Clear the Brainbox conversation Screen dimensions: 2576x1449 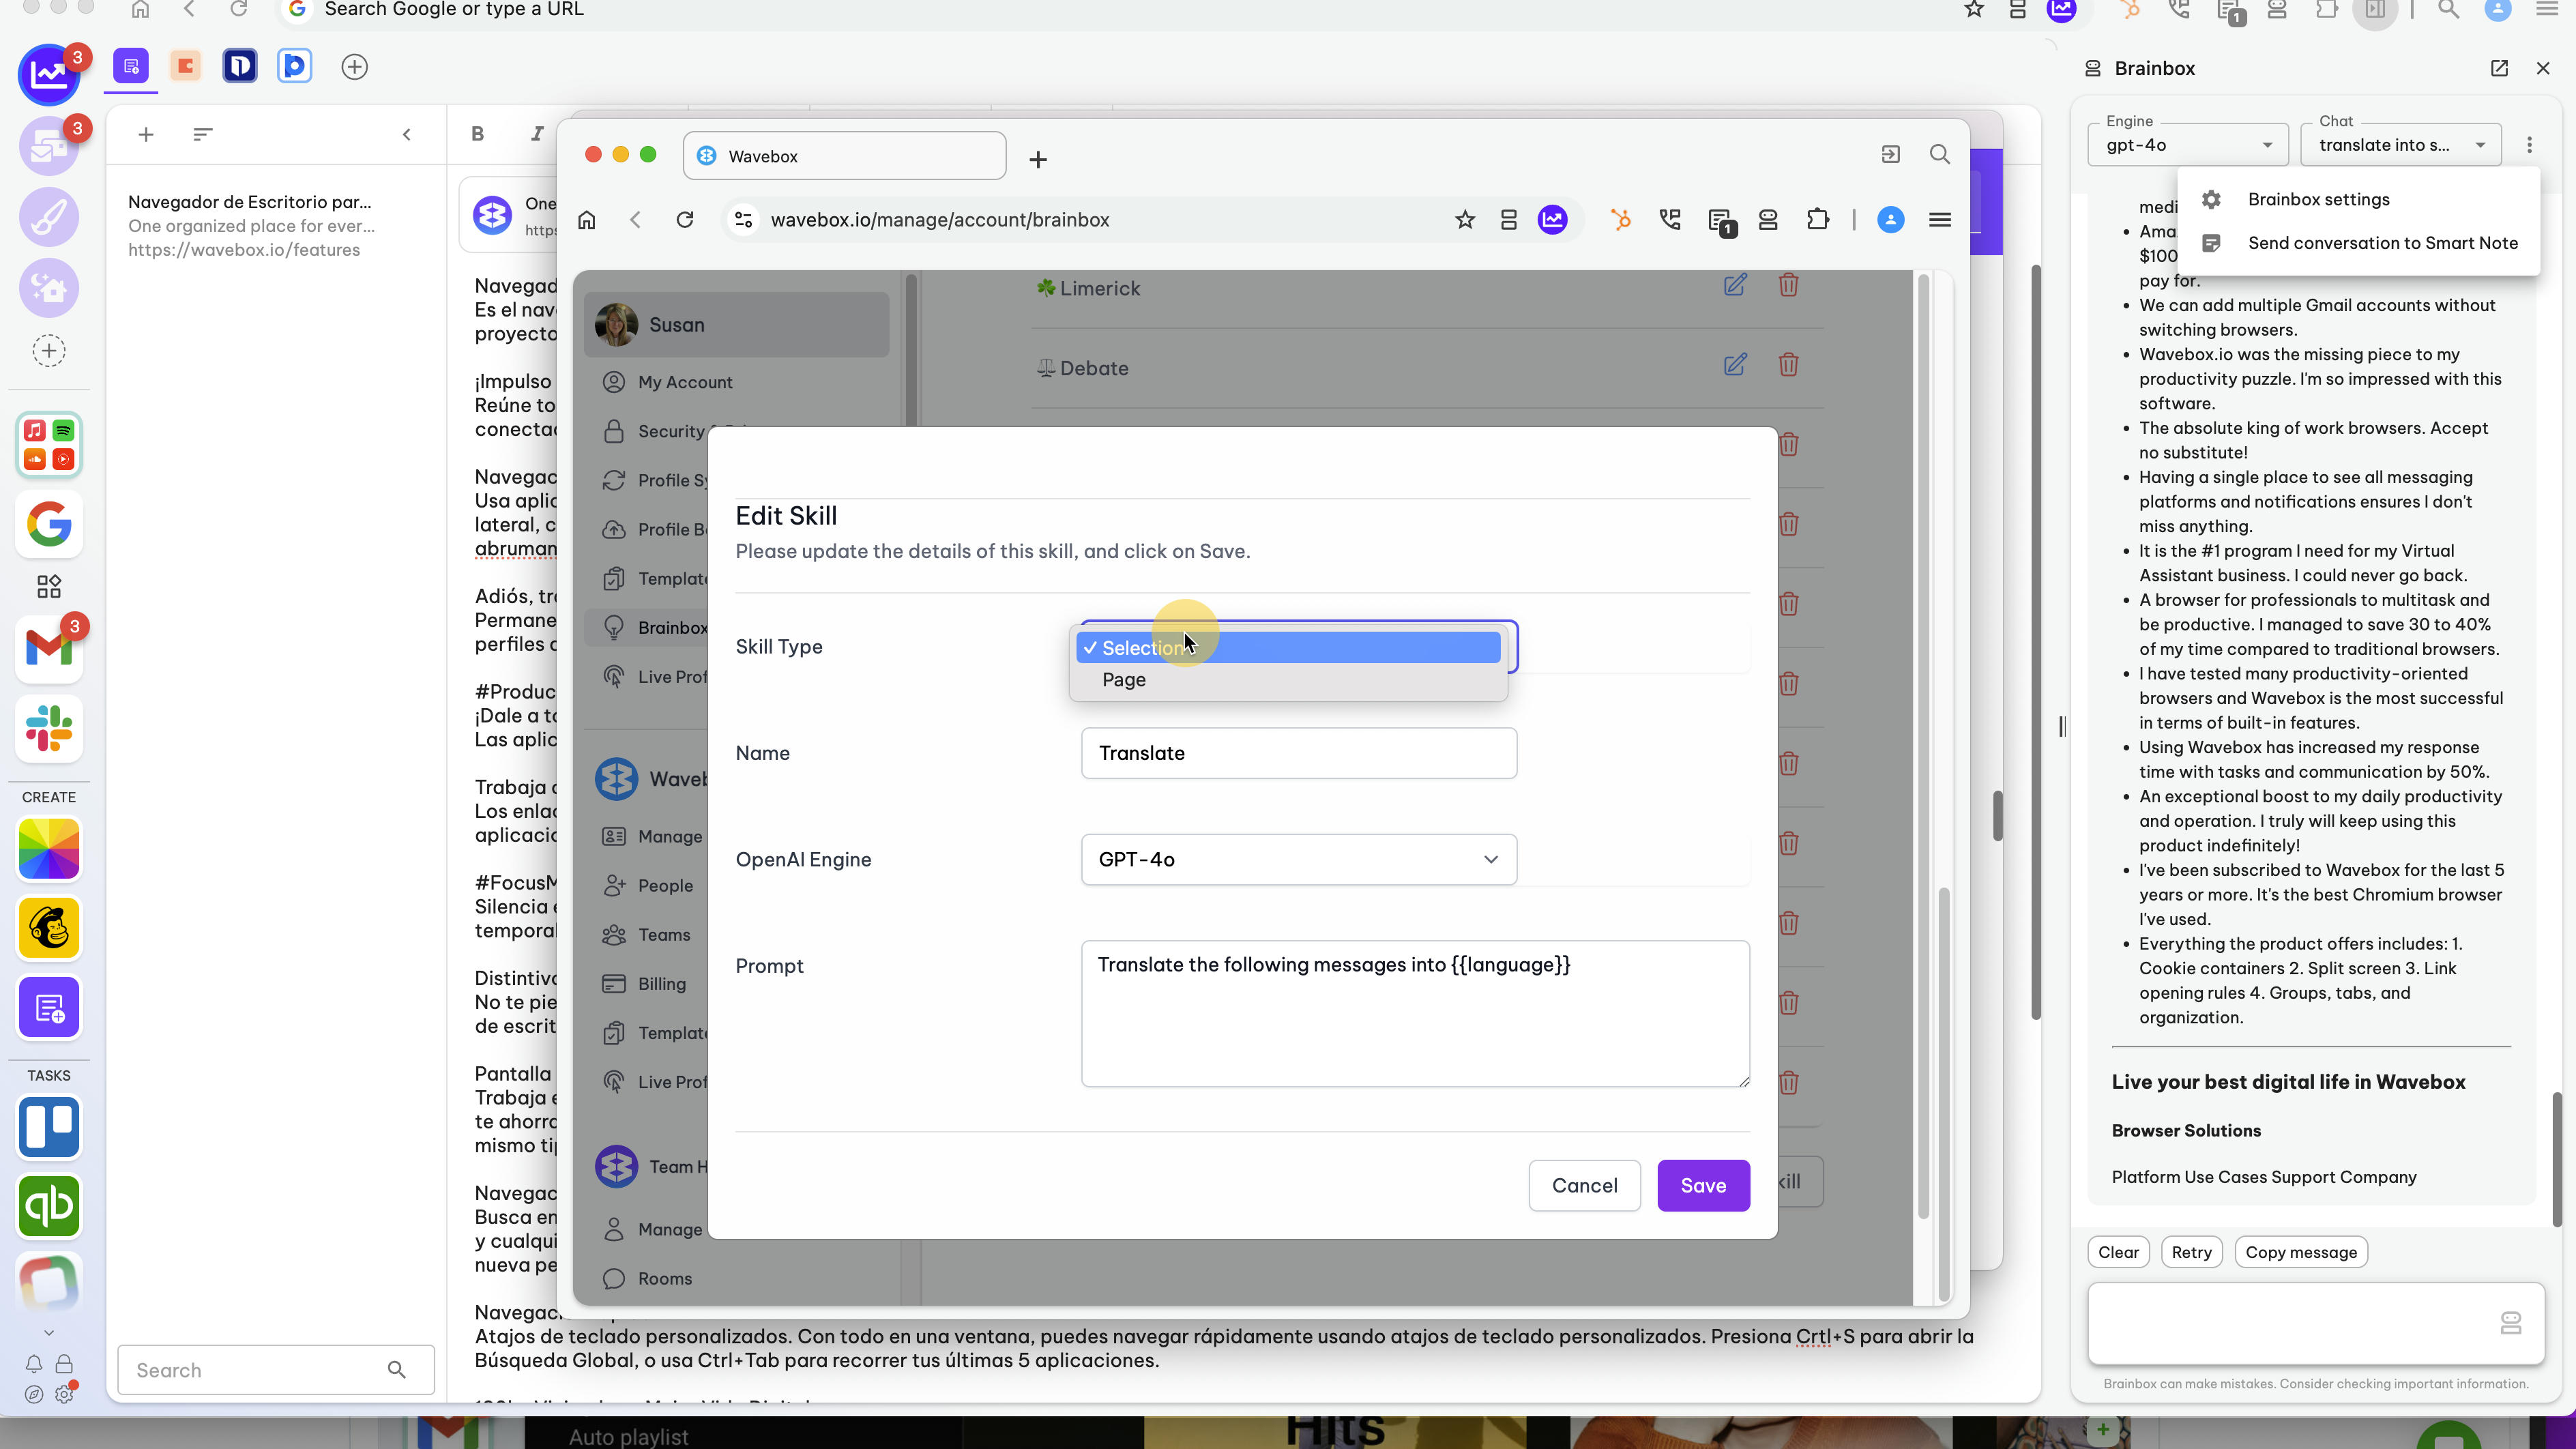(x=2118, y=1252)
